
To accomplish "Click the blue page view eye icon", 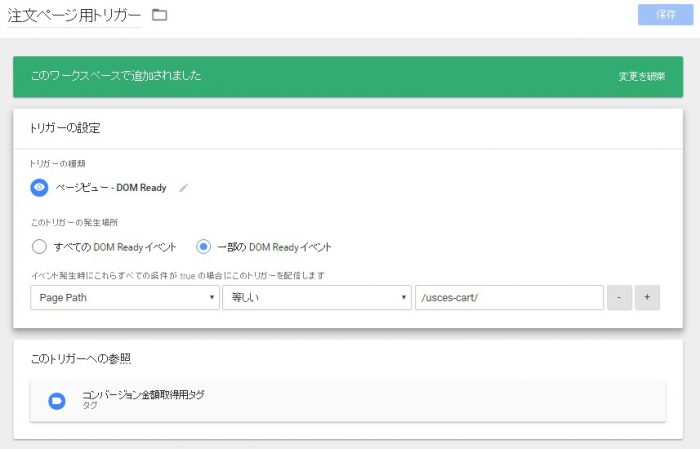I will coord(40,187).
